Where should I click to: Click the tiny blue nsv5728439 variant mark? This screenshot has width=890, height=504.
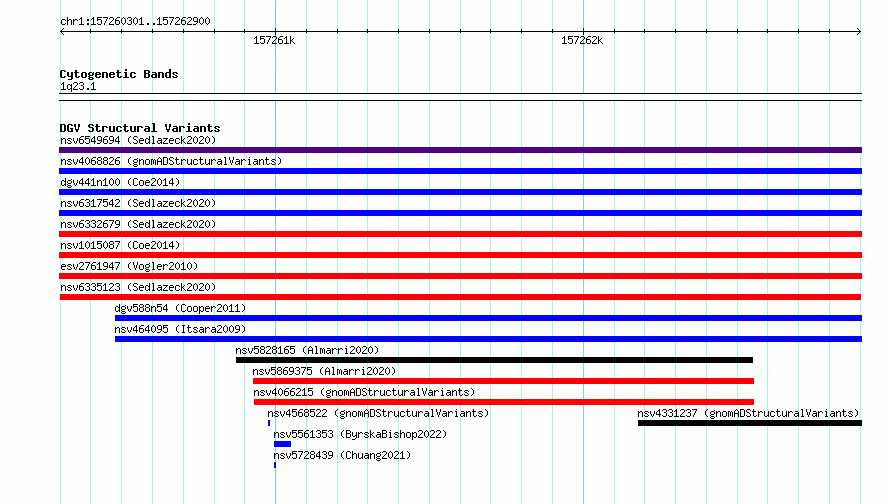pos(275,465)
